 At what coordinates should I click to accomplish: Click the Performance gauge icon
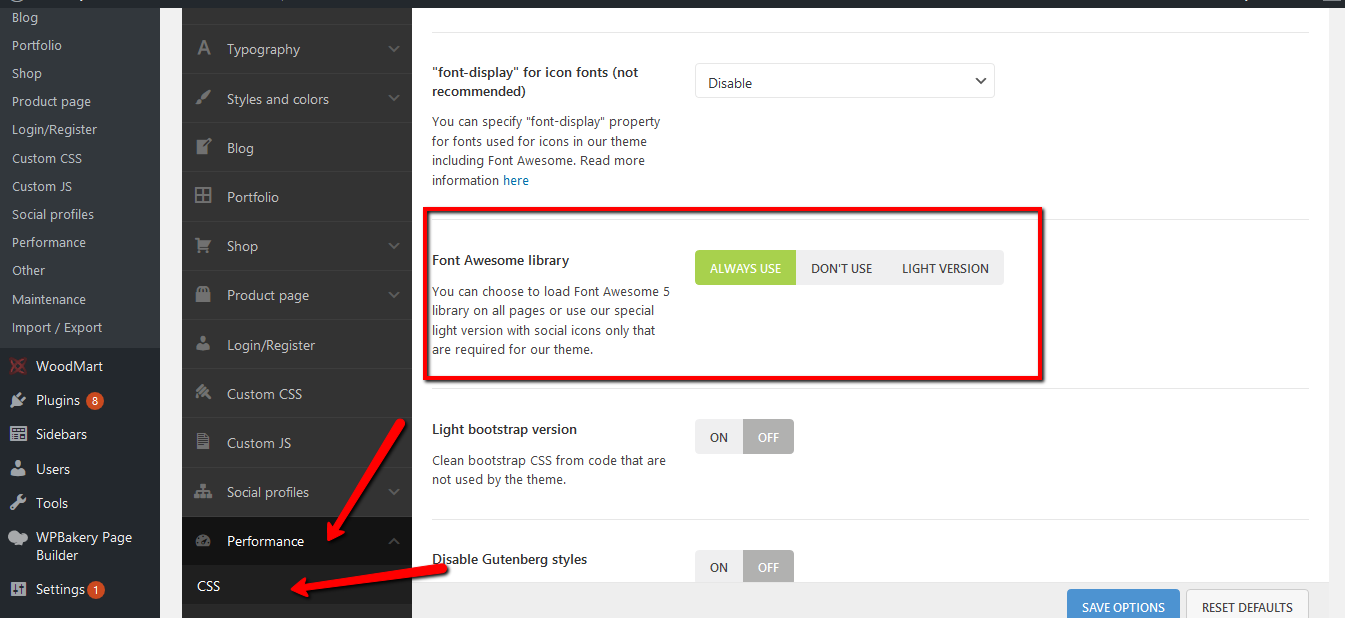pyautogui.click(x=204, y=541)
